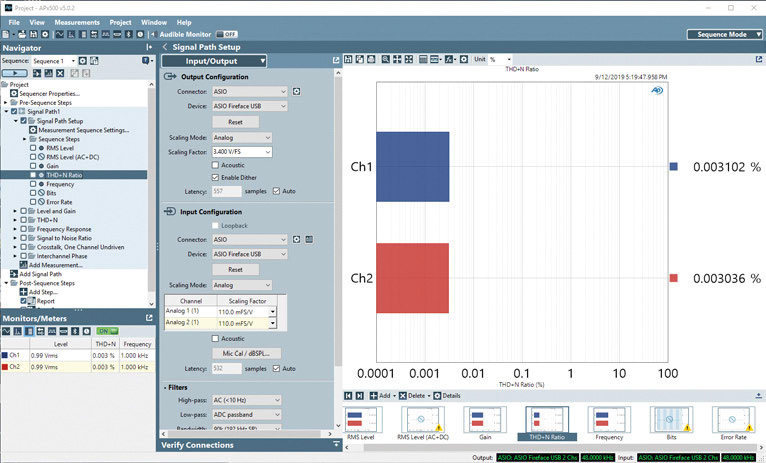Show FFT spectrum monitor in Monitors/Meters
The width and height of the screenshot is (766, 463).
coord(18,331)
